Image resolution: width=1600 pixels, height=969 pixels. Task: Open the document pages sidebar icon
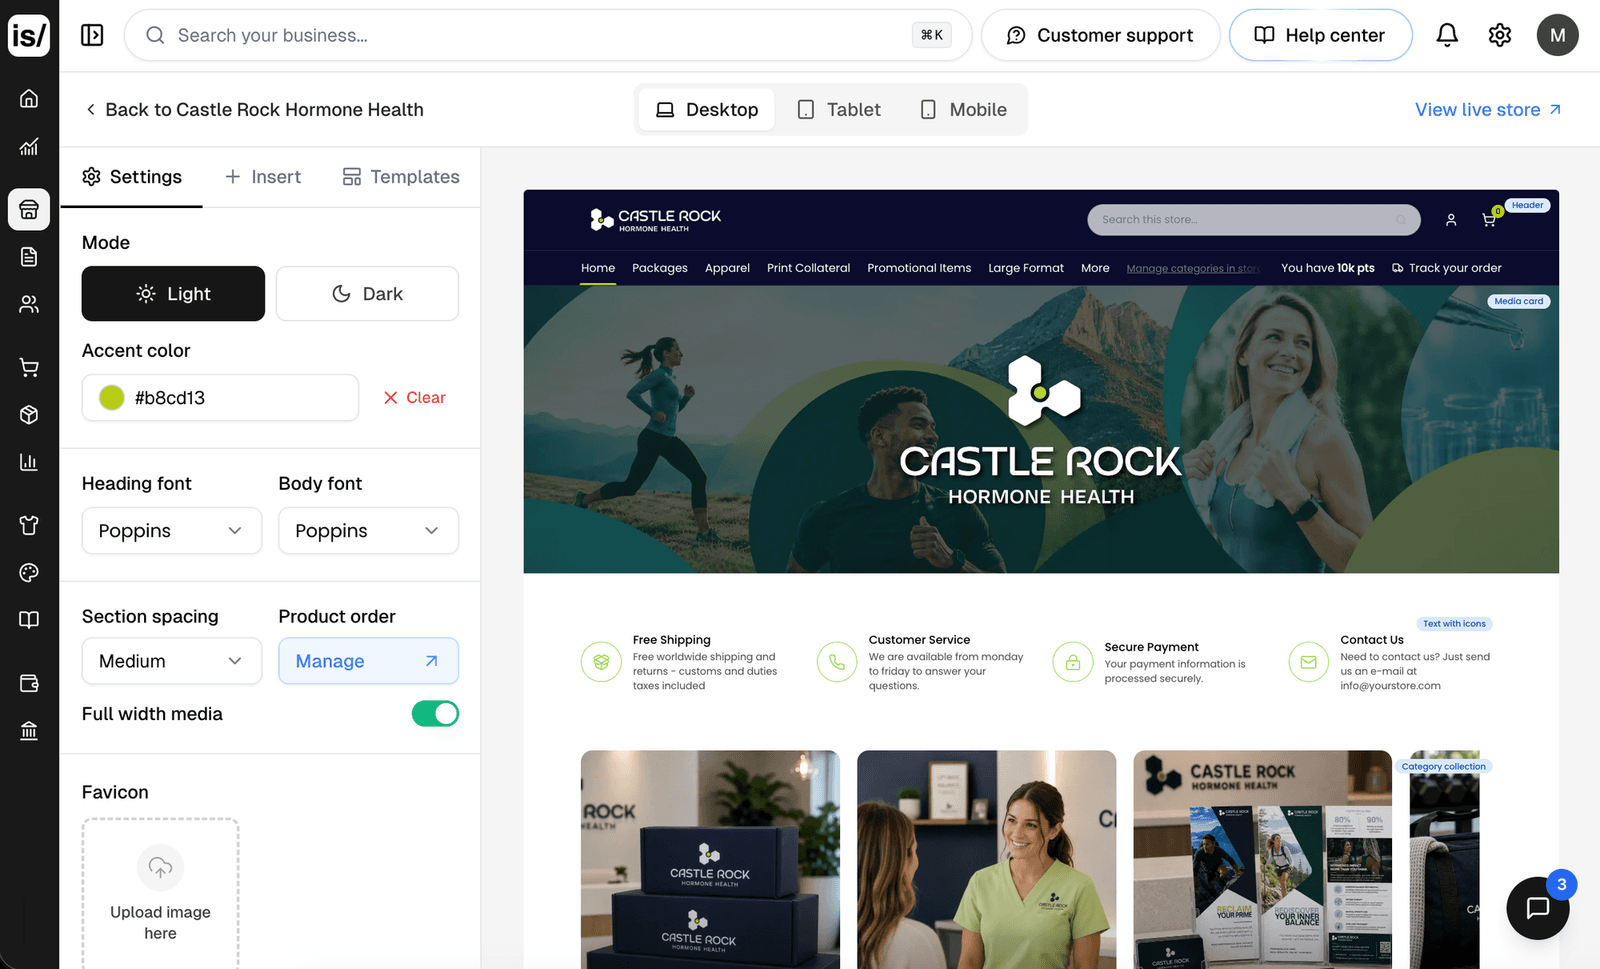(29, 257)
